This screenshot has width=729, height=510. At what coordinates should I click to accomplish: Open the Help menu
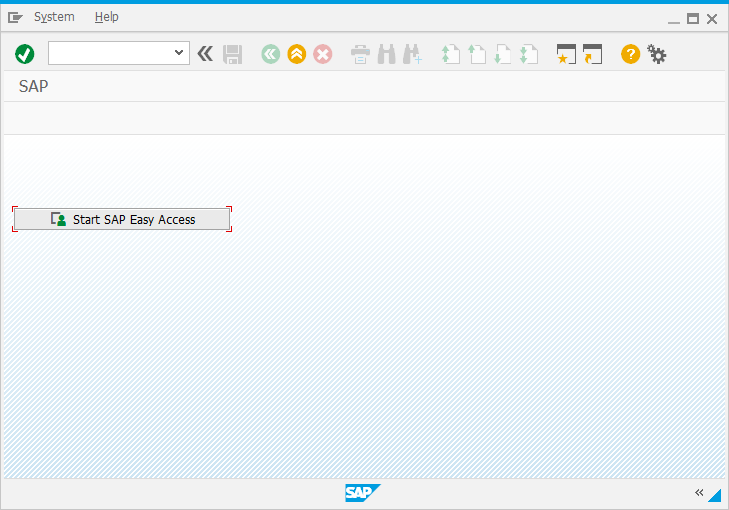106,17
